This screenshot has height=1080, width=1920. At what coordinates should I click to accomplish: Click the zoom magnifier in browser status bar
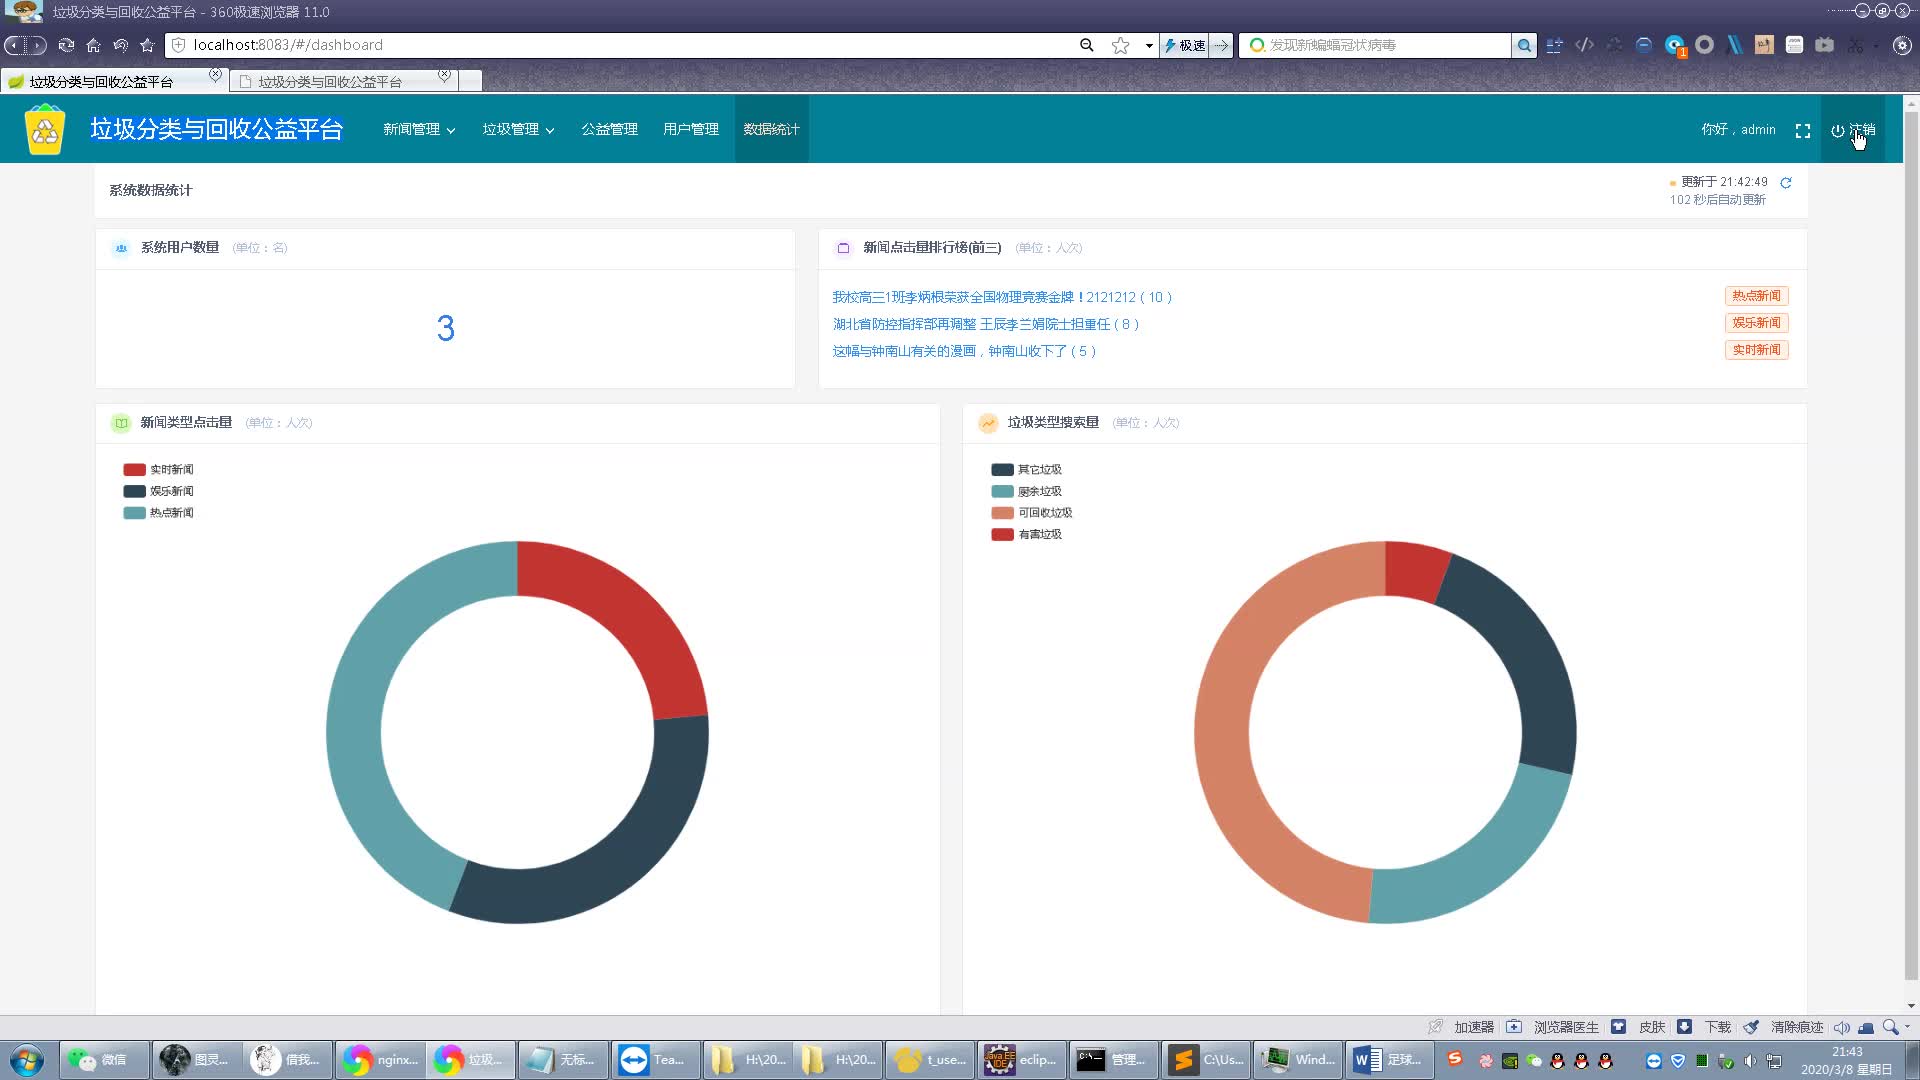click(x=1890, y=1027)
